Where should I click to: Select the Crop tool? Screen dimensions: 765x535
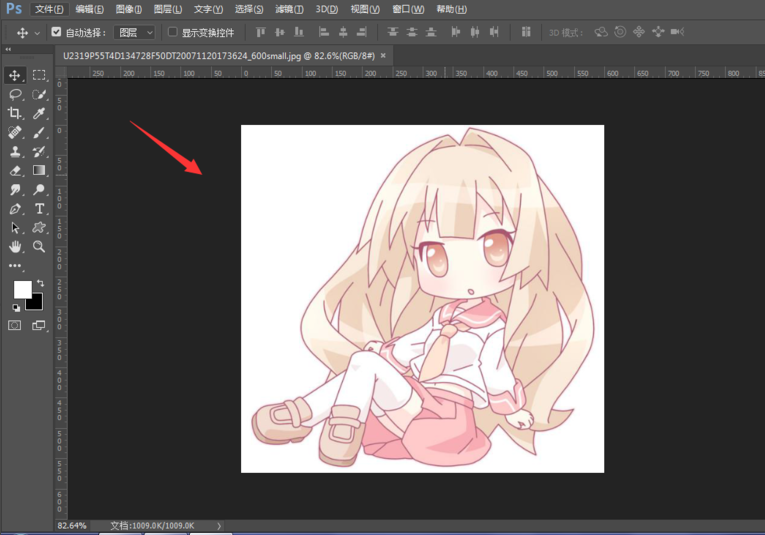(x=15, y=114)
